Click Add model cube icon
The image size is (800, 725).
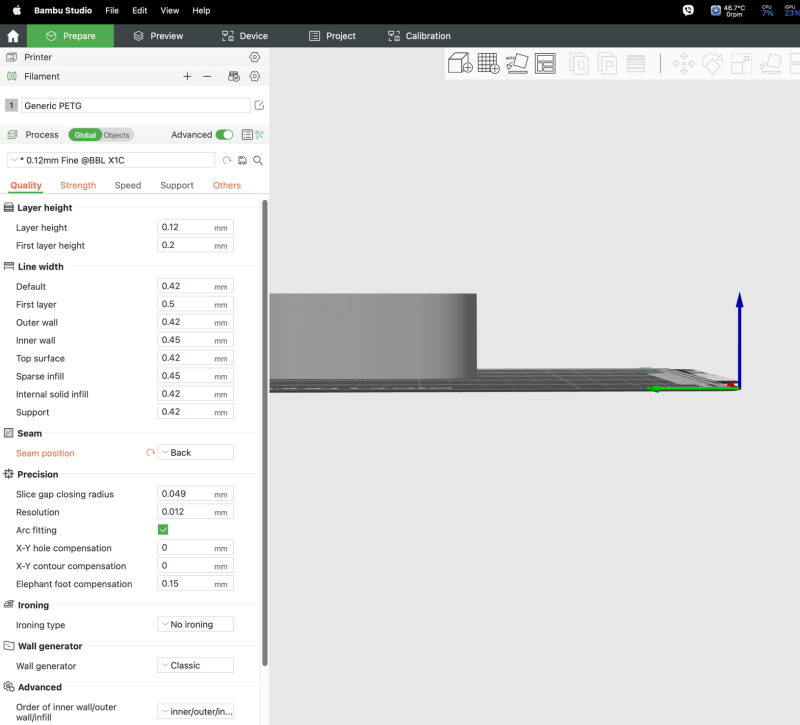[x=460, y=63]
